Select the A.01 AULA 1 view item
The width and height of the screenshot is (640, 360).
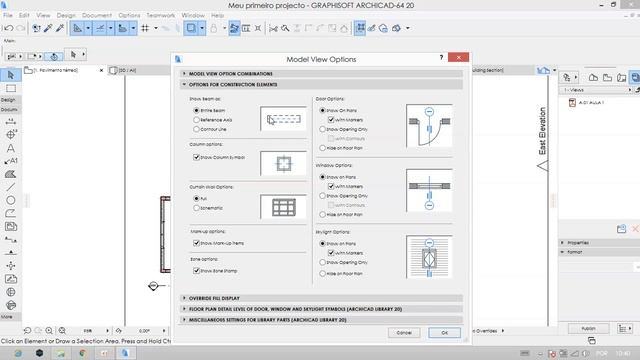coord(586,103)
